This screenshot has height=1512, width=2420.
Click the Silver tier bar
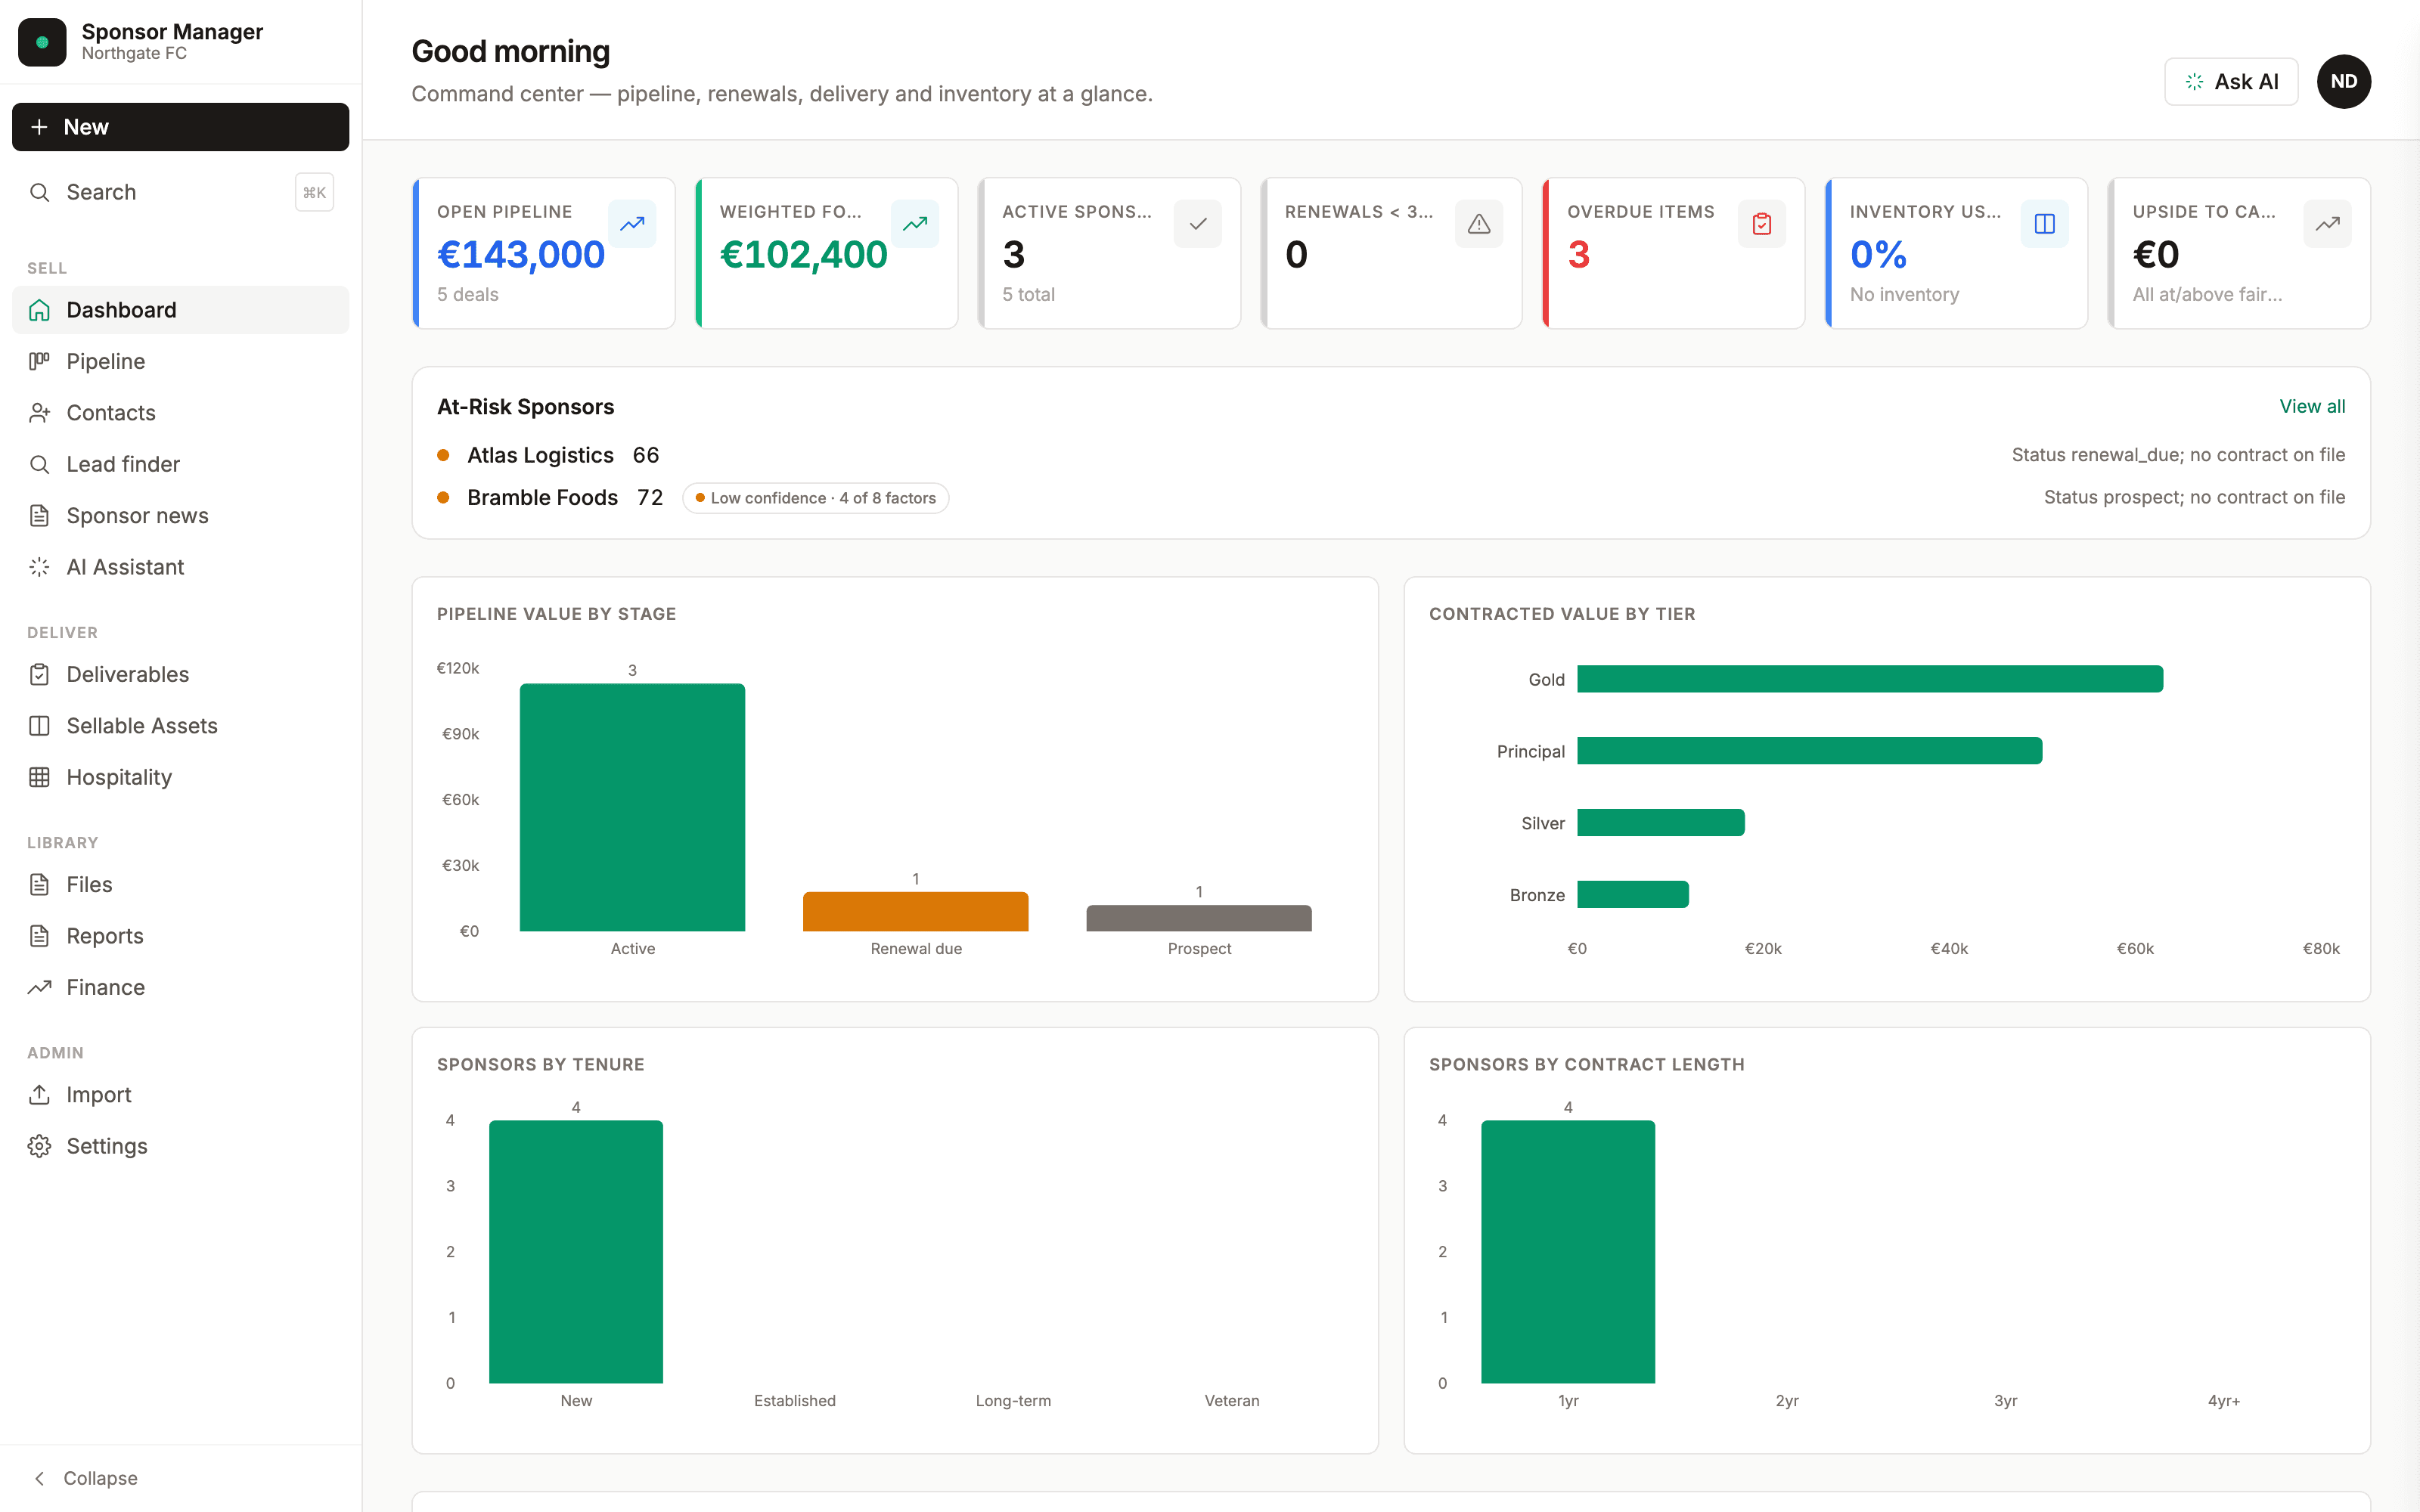click(1661, 823)
